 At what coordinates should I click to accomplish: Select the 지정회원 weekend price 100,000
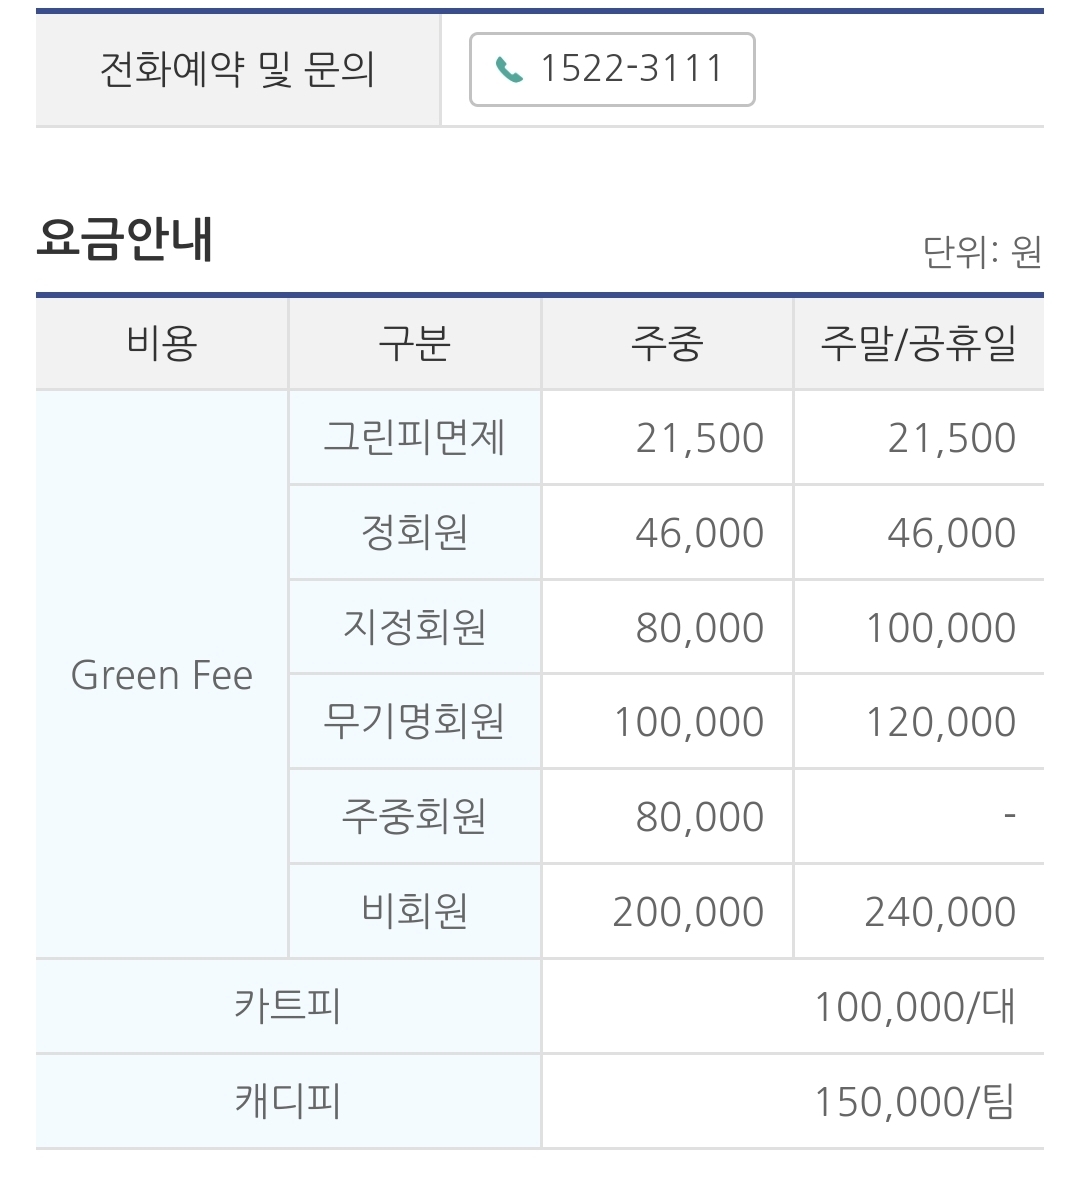point(941,628)
